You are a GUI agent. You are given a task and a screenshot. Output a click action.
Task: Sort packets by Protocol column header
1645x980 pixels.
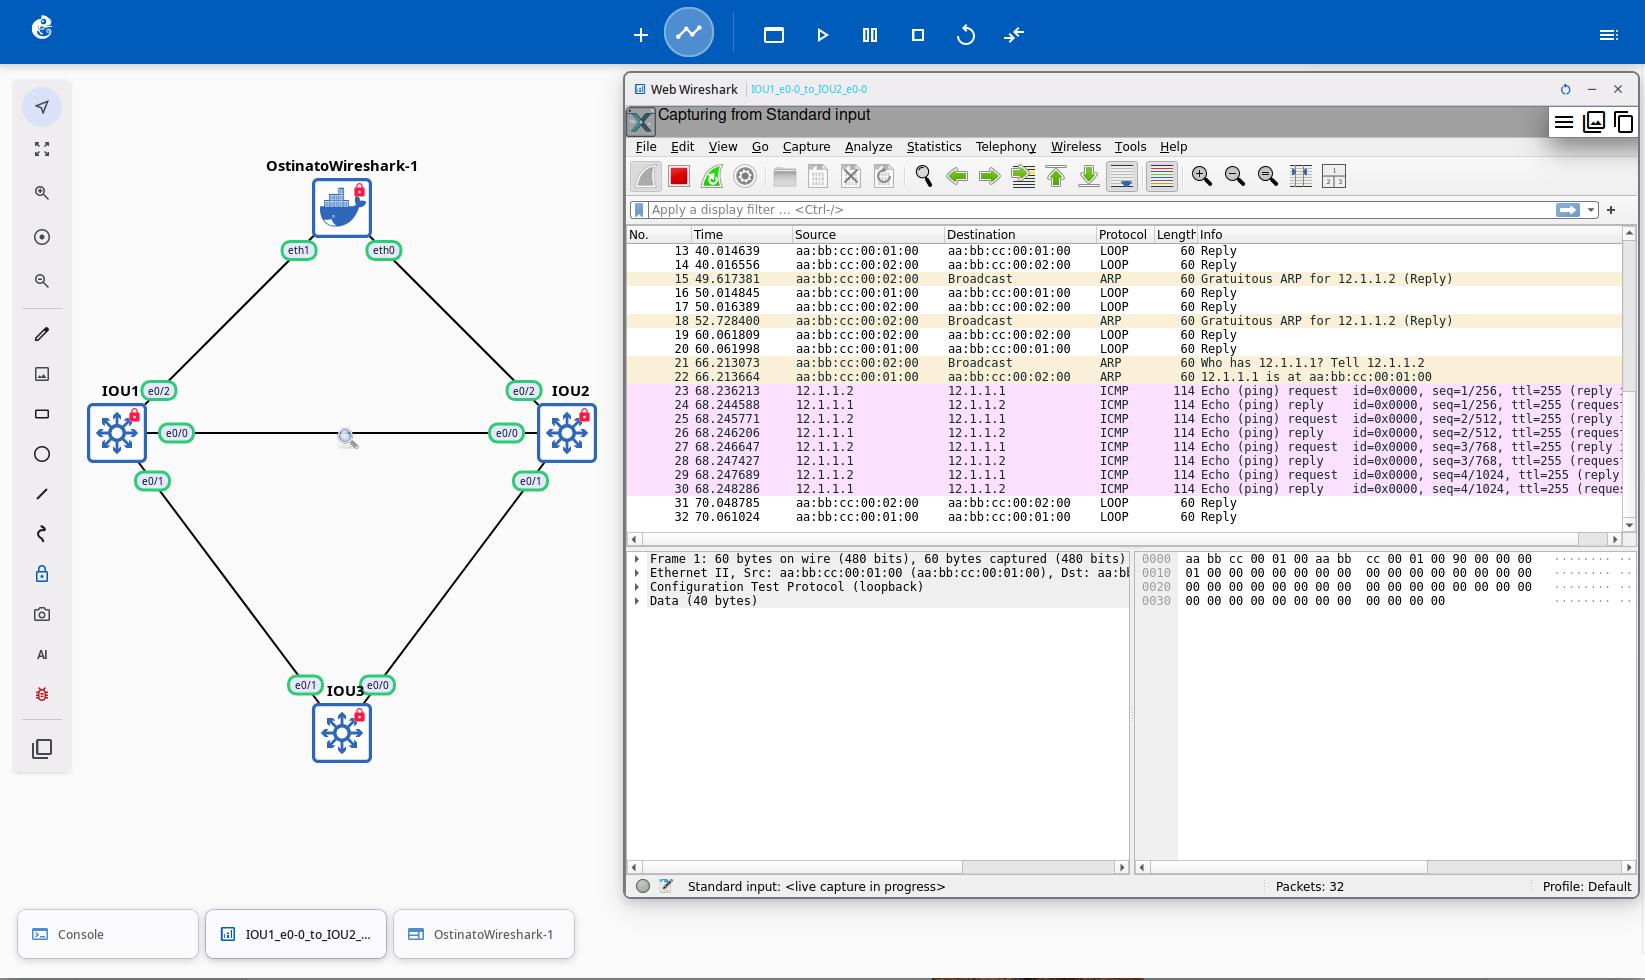tap(1124, 234)
